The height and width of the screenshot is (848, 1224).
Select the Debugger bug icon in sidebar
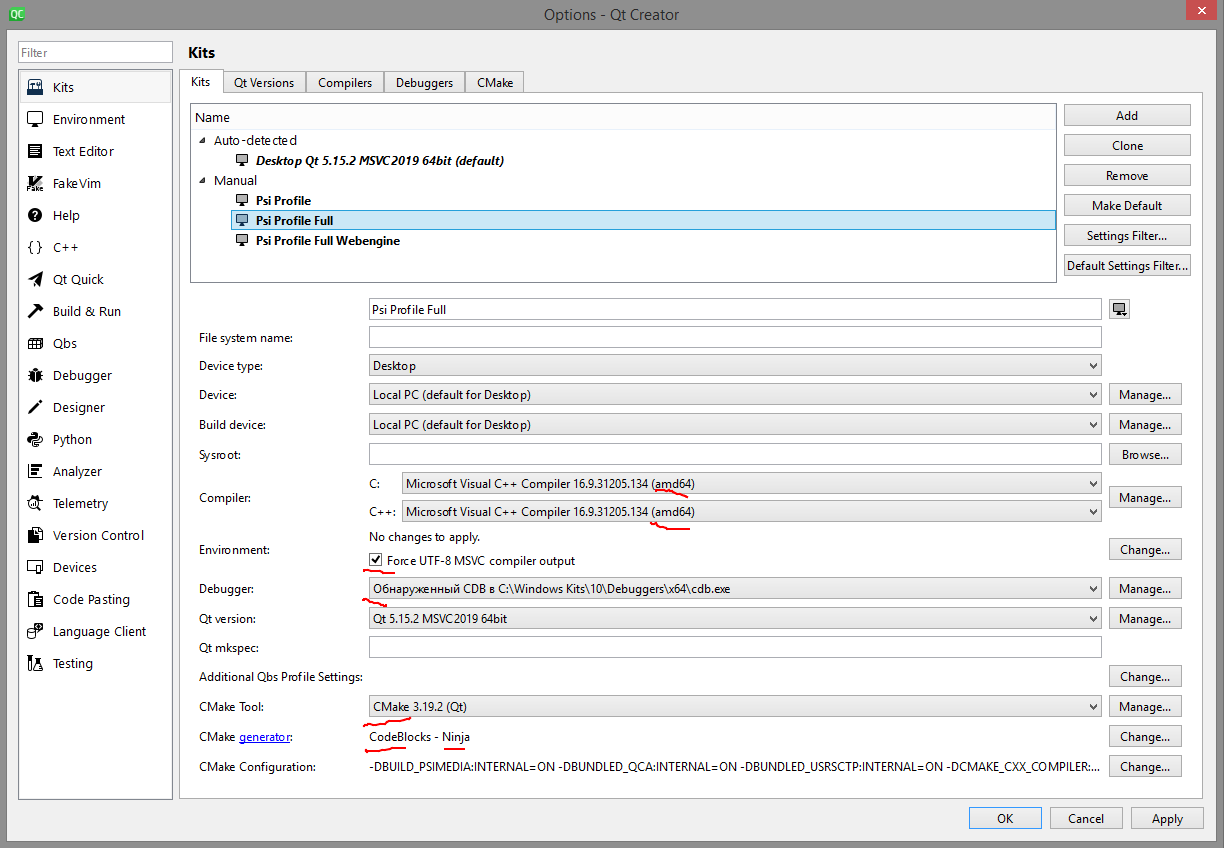coord(35,376)
